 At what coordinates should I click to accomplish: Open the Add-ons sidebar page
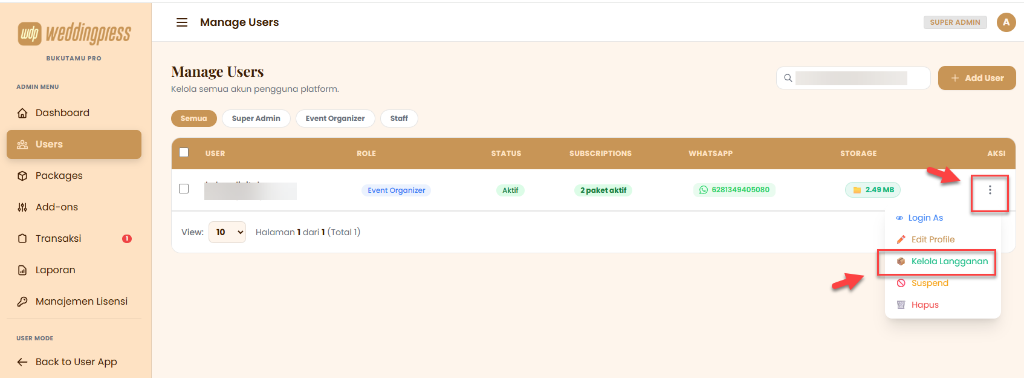74,207
